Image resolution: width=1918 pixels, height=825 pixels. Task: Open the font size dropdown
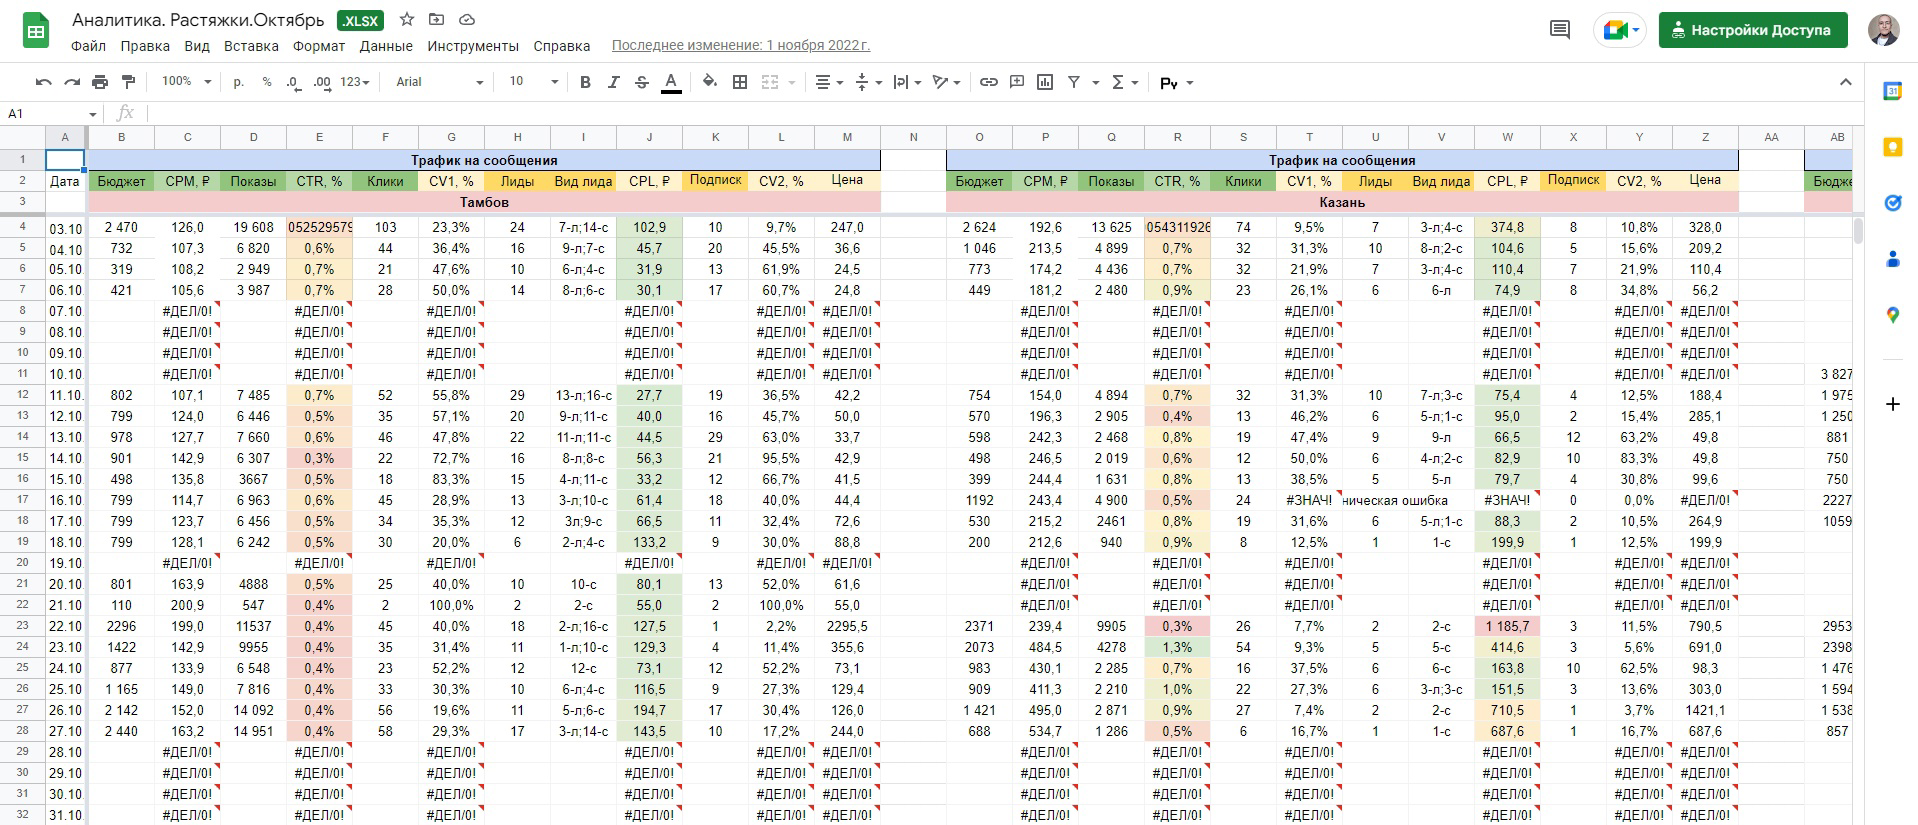(533, 82)
